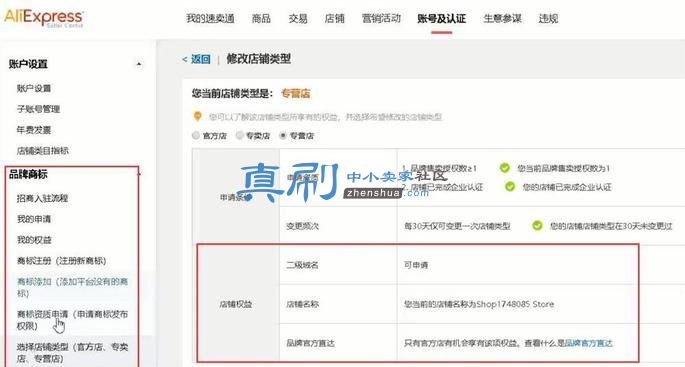Open 子账号管理 in sidebar
Viewport: 685px width, 367px height.
click(x=38, y=109)
